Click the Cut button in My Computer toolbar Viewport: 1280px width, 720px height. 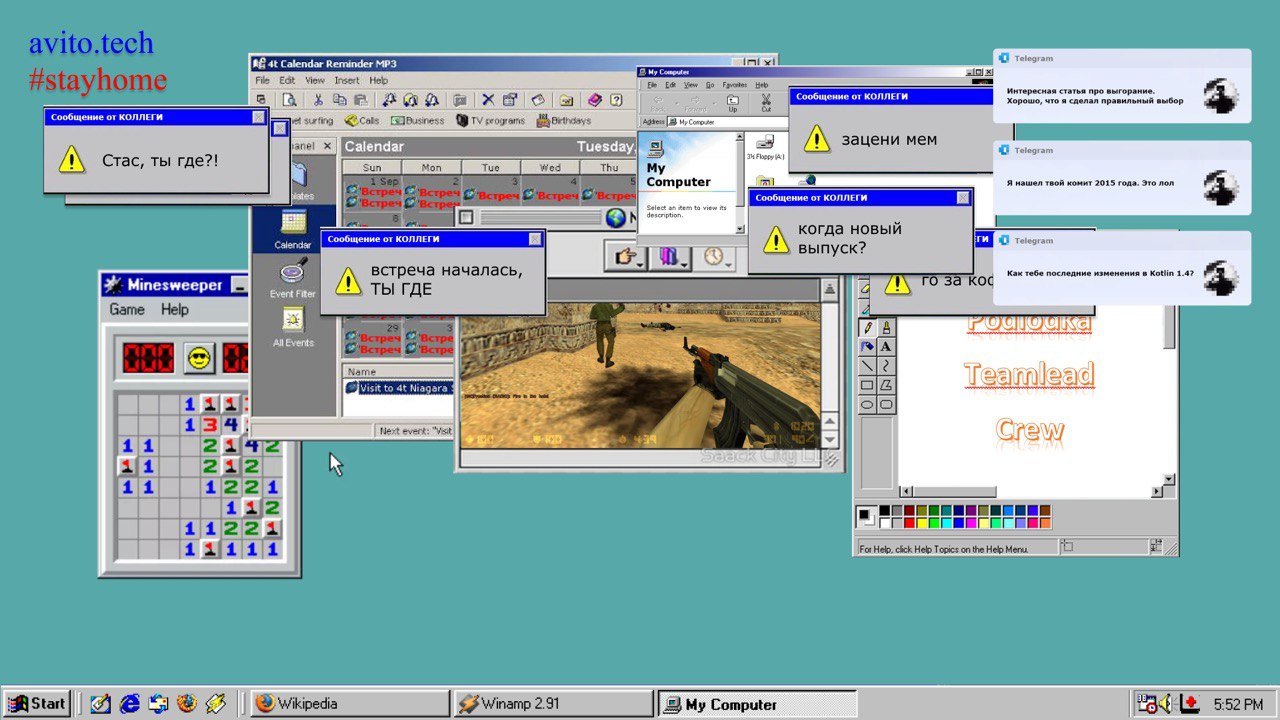(766, 103)
